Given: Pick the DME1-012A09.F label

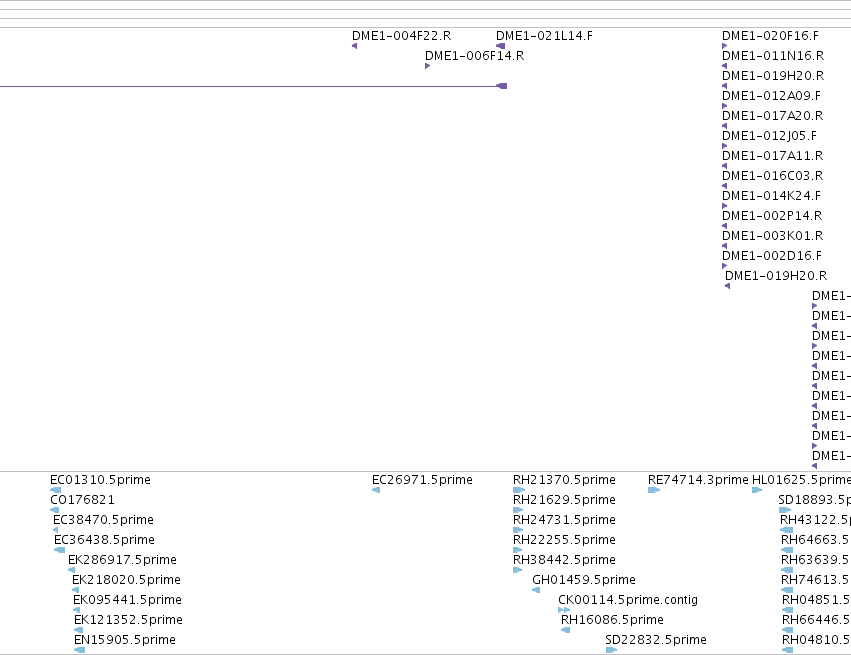Looking at the screenshot, I should (x=771, y=96).
